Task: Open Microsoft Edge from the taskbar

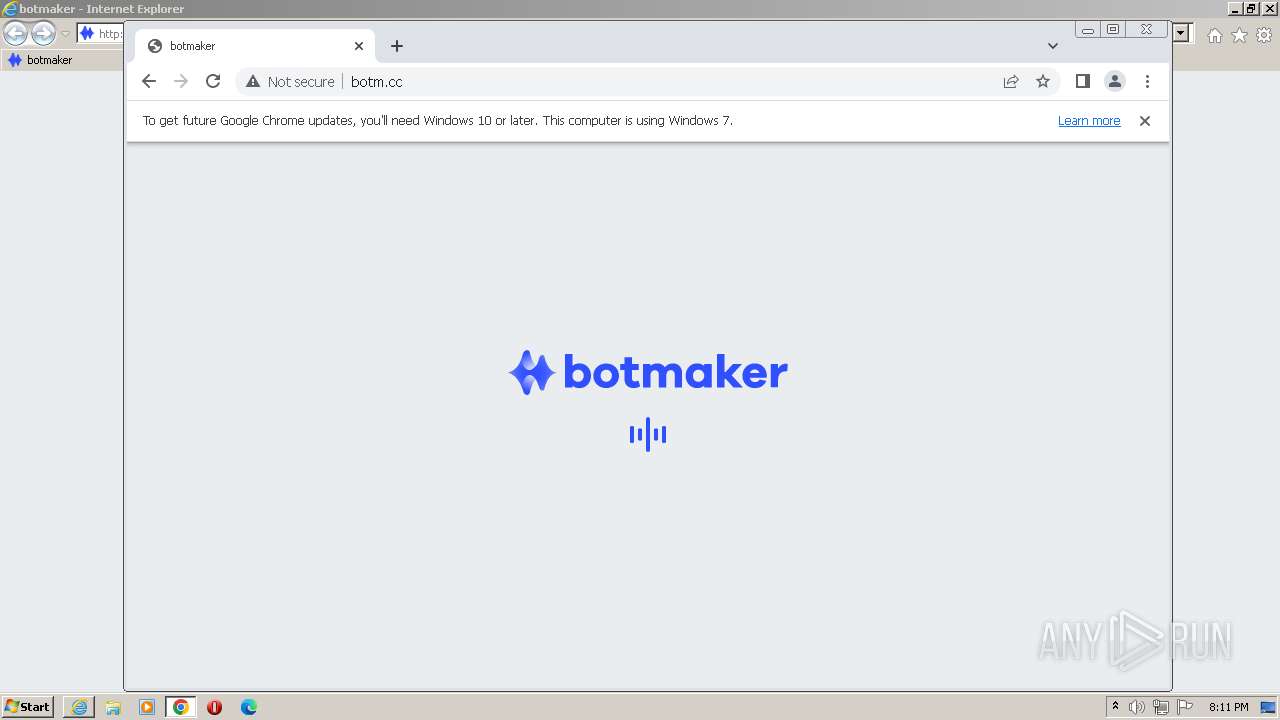Action: click(x=249, y=707)
